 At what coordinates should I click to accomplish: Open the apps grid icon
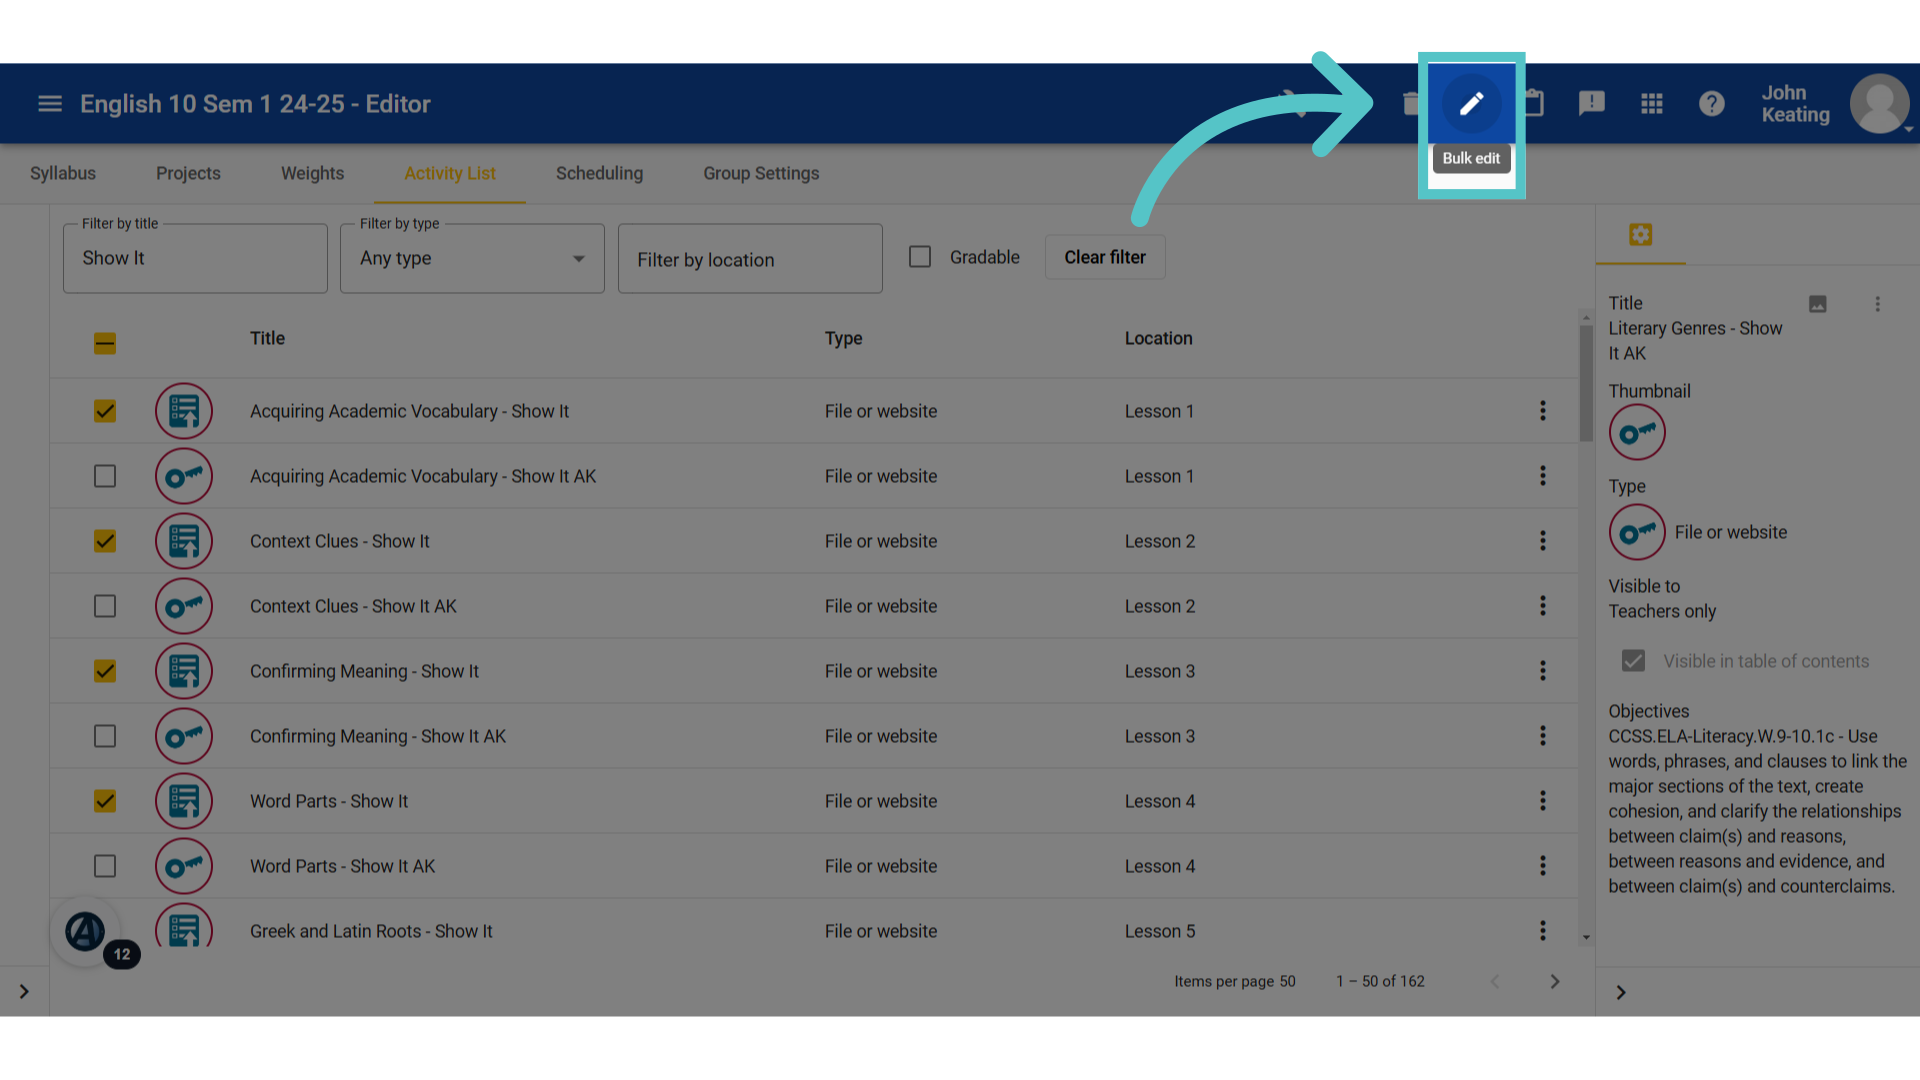[x=1651, y=104]
